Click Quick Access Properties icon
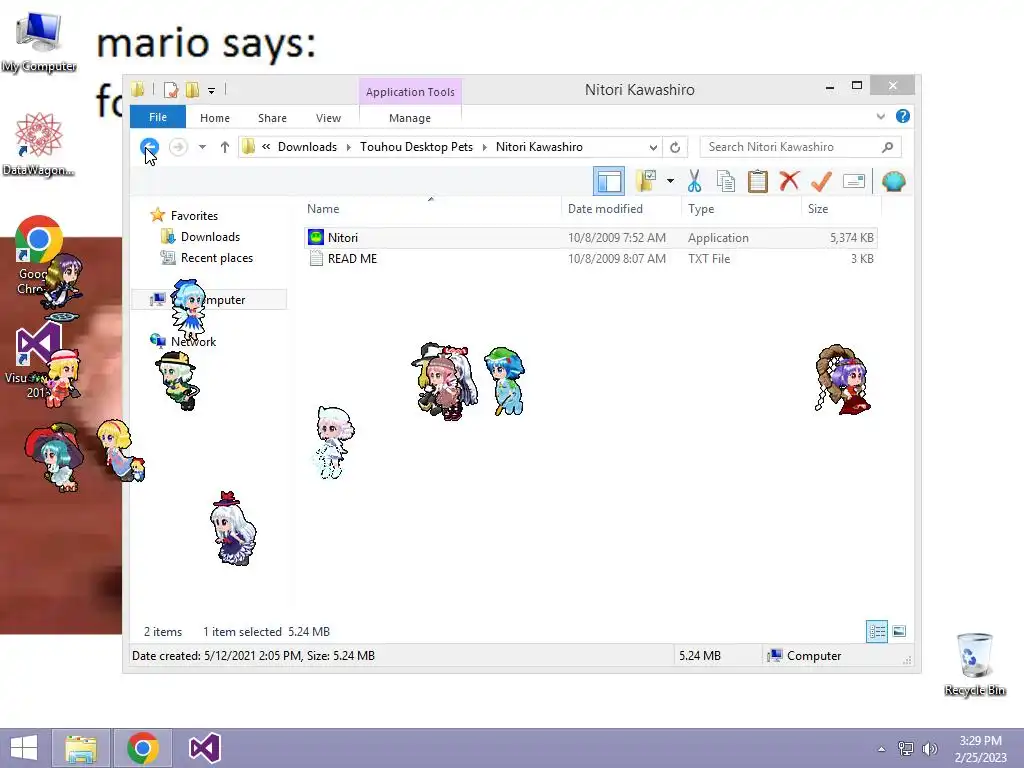This screenshot has height=768, width=1024. tap(171, 89)
